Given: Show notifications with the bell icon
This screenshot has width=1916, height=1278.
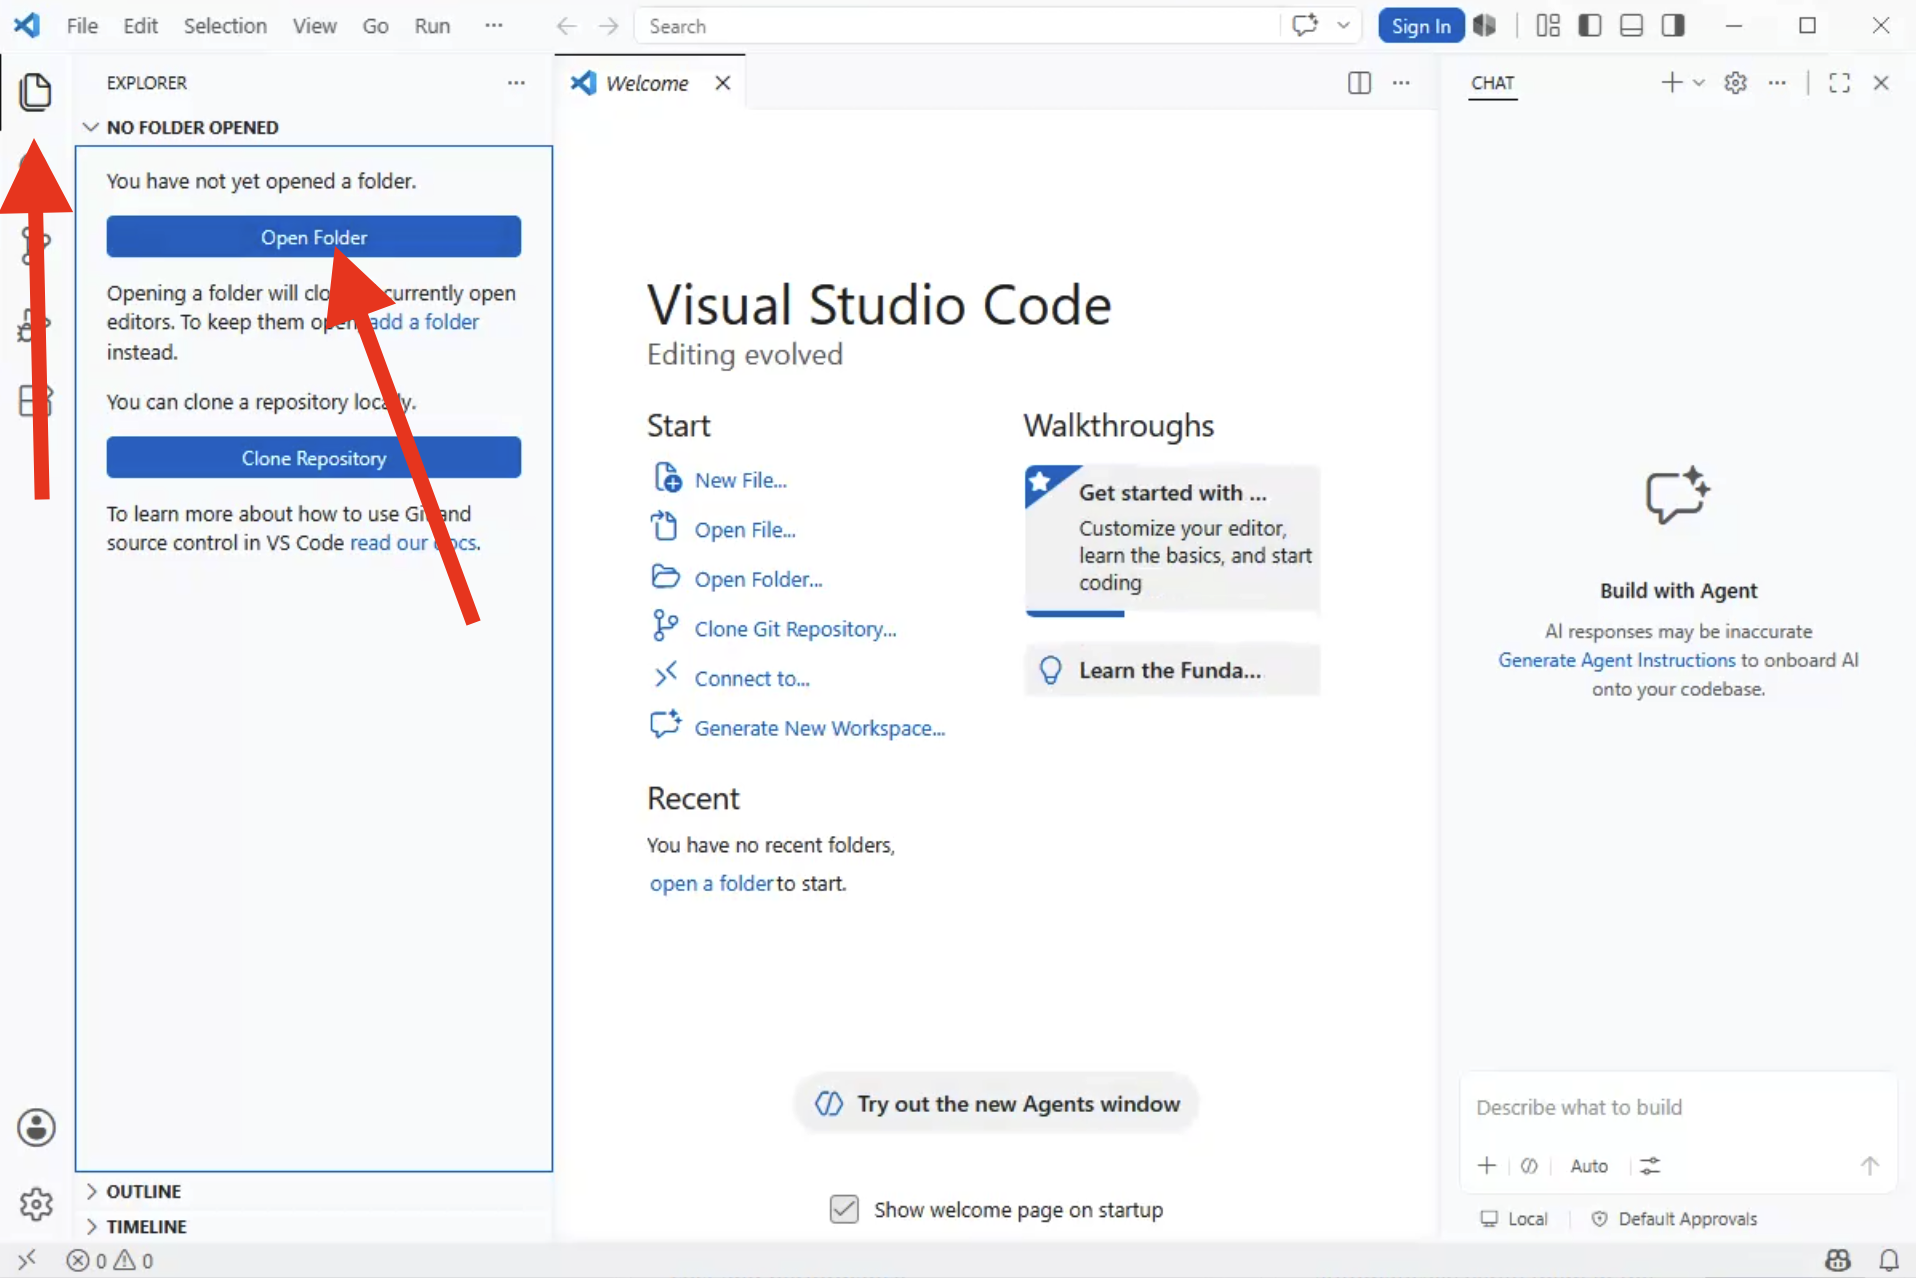Looking at the screenshot, I should [1889, 1260].
